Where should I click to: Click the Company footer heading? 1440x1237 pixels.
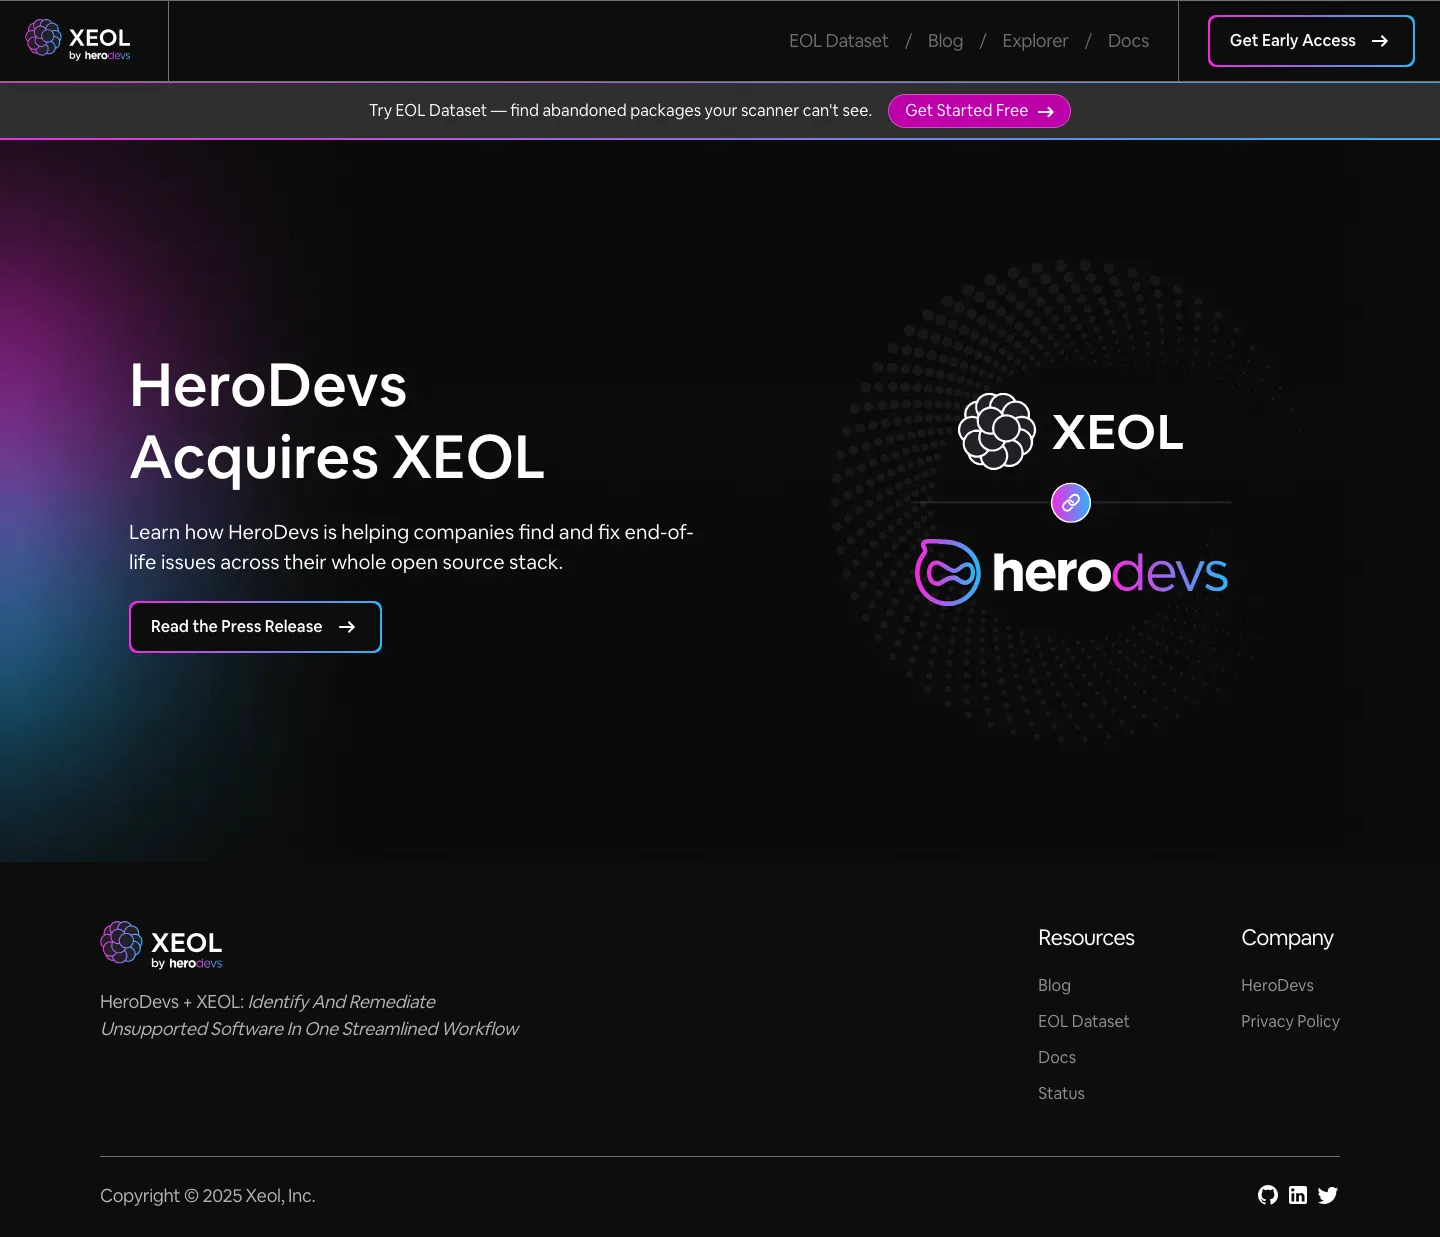(x=1287, y=938)
